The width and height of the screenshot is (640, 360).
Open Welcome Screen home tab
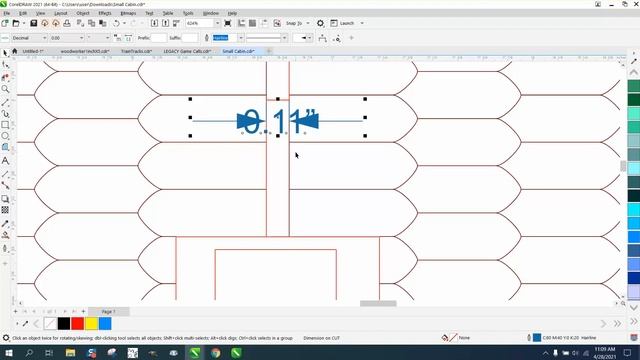(15, 51)
